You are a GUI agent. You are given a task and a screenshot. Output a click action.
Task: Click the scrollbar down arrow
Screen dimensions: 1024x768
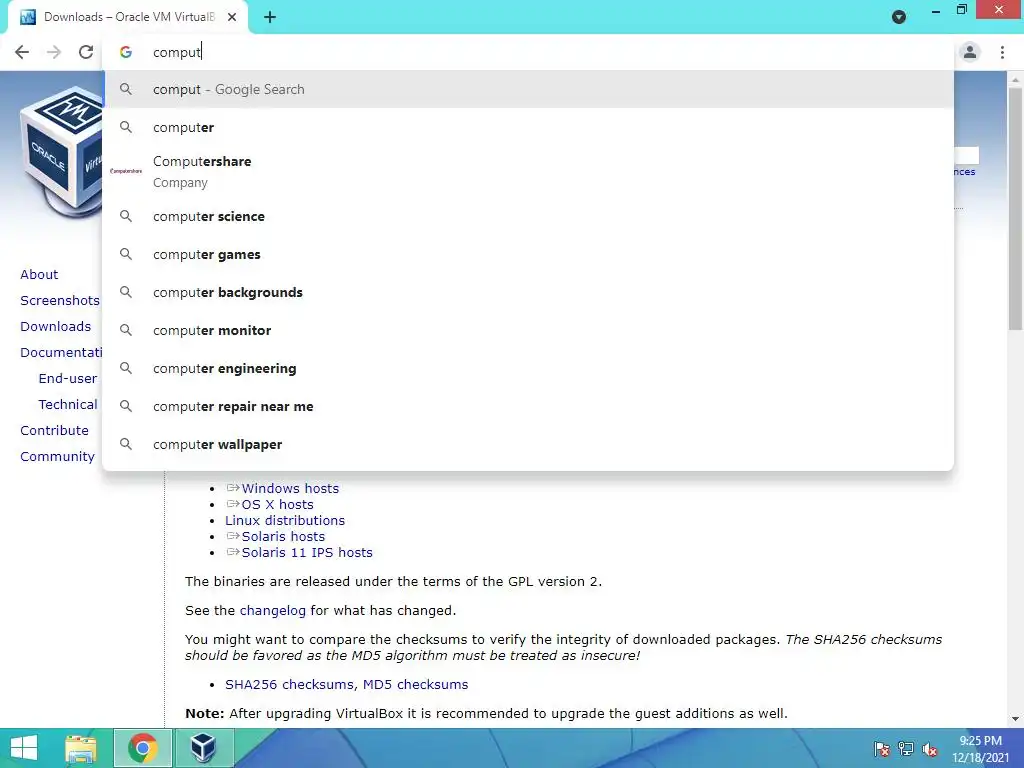(x=1015, y=719)
